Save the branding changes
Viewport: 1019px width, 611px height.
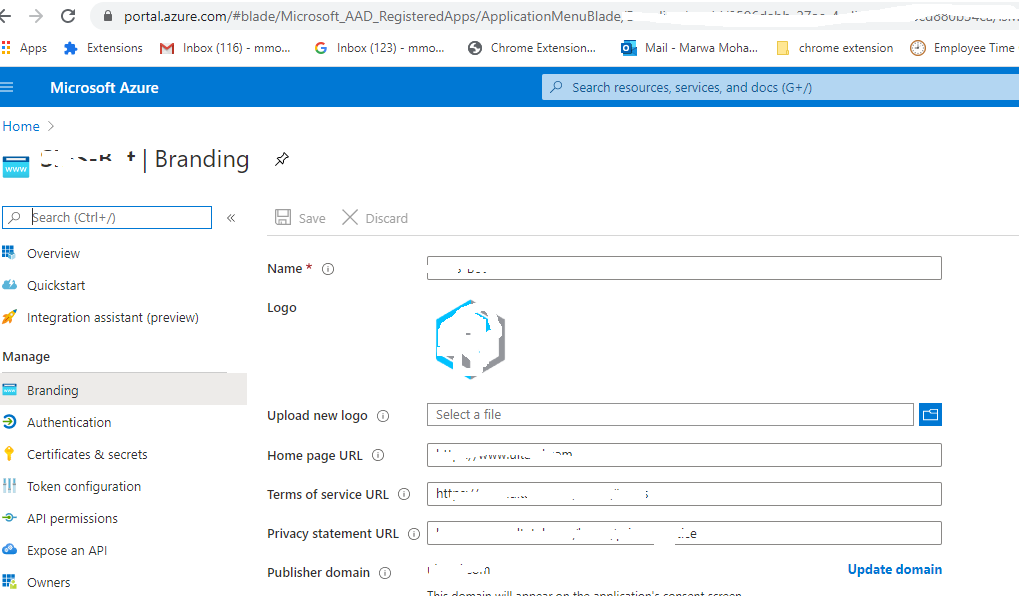tap(300, 217)
